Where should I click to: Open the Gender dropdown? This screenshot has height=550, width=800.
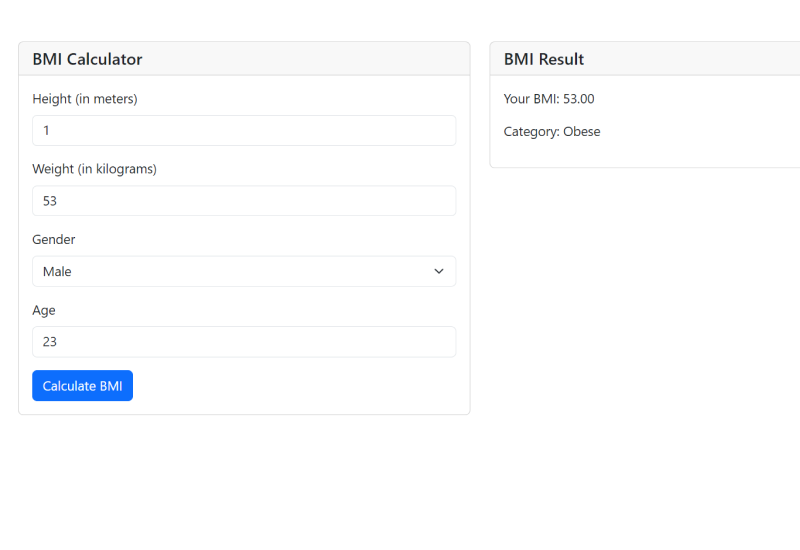[x=244, y=272]
